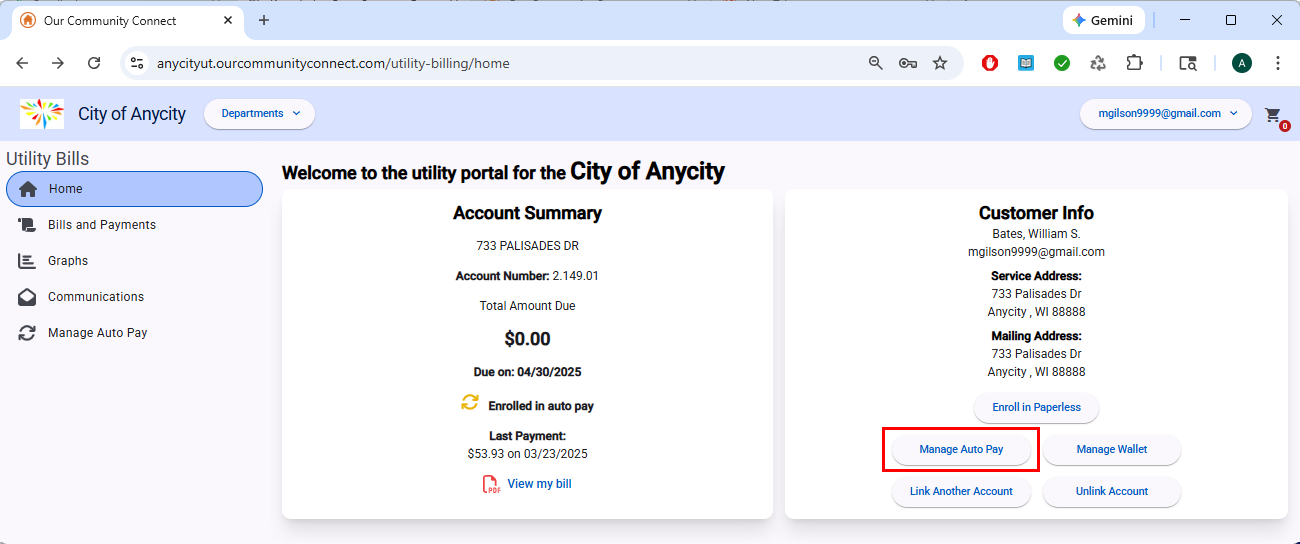The height and width of the screenshot is (544, 1300).
Task: Select Communications in the sidebar
Action: (96, 297)
